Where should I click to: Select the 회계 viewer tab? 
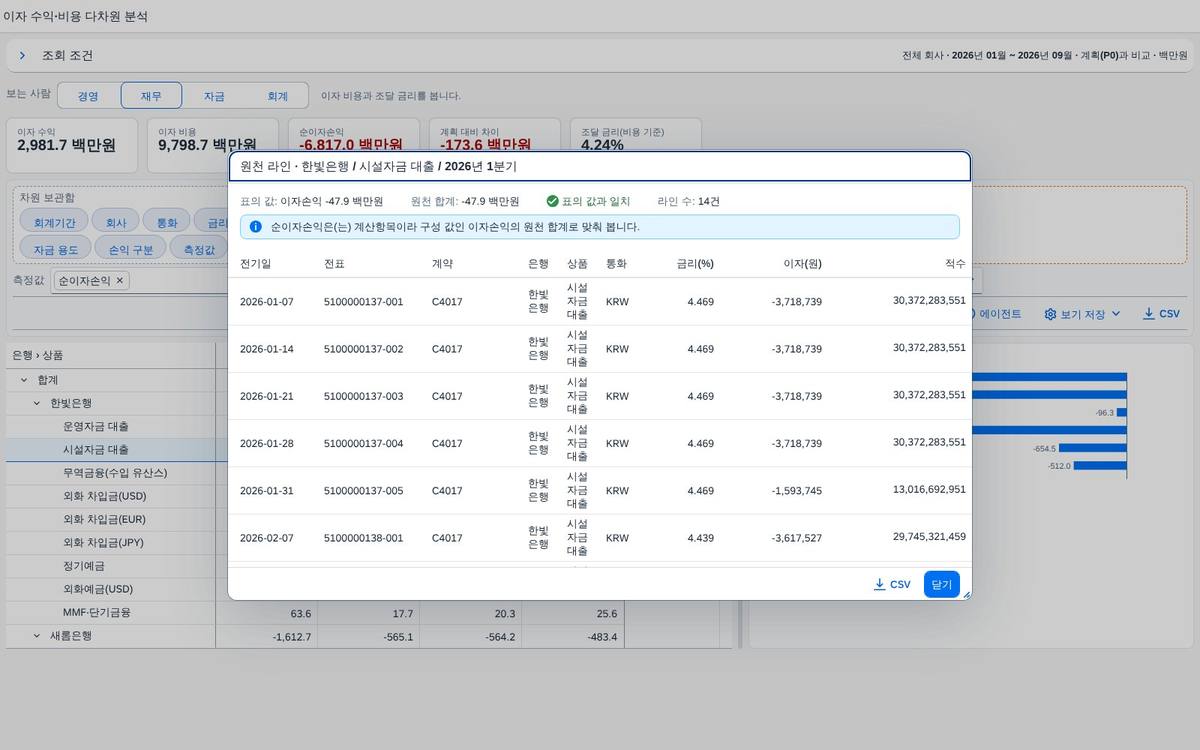pyautogui.click(x=277, y=96)
